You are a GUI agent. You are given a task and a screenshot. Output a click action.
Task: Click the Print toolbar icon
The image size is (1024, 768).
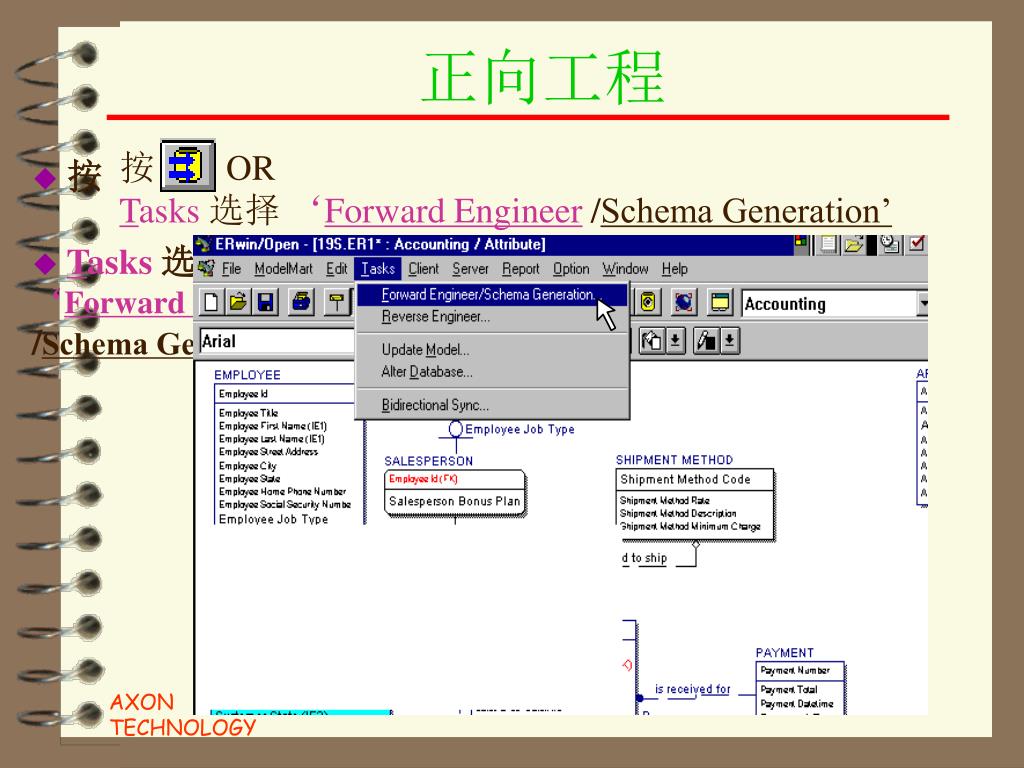(x=302, y=302)
